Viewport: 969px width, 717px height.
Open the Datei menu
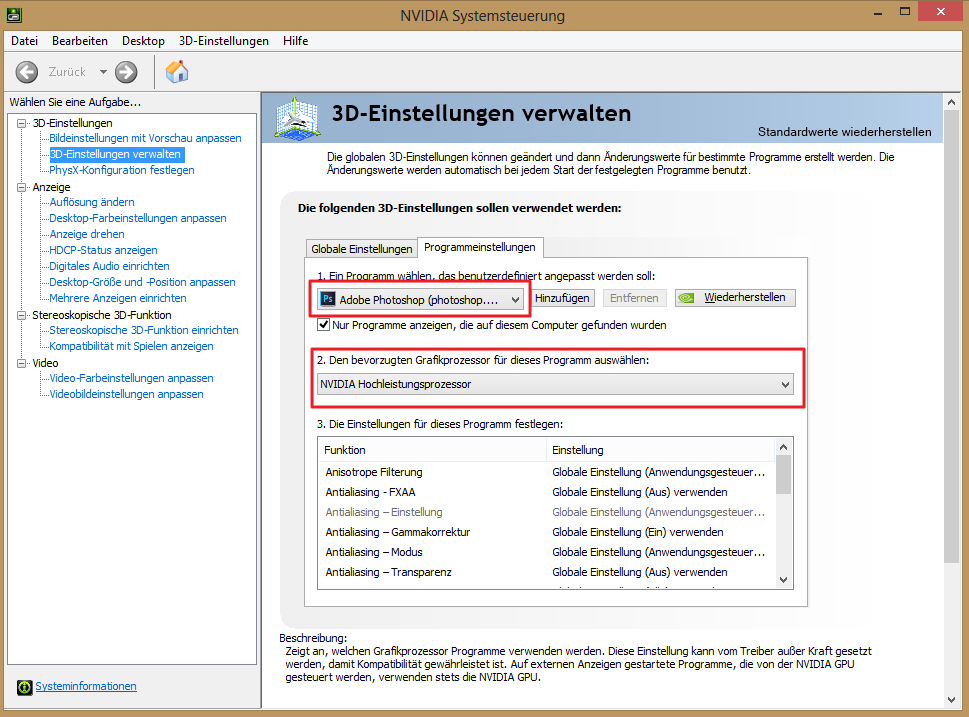click(x=24, y=41)
